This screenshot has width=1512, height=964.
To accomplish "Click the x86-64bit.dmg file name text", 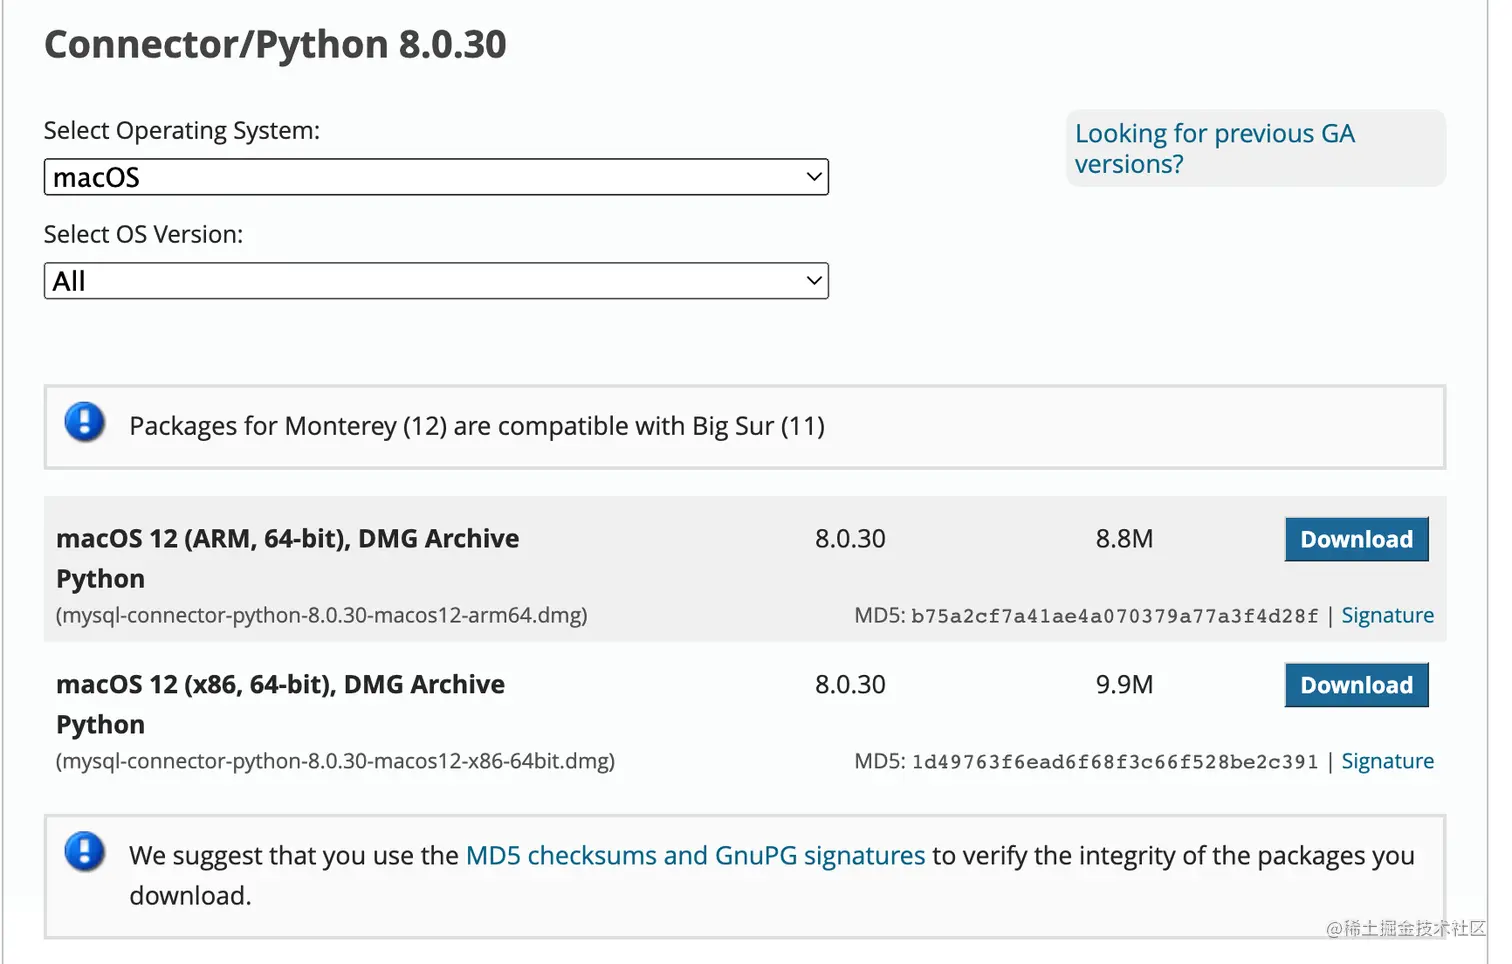I will coord(336,761).
